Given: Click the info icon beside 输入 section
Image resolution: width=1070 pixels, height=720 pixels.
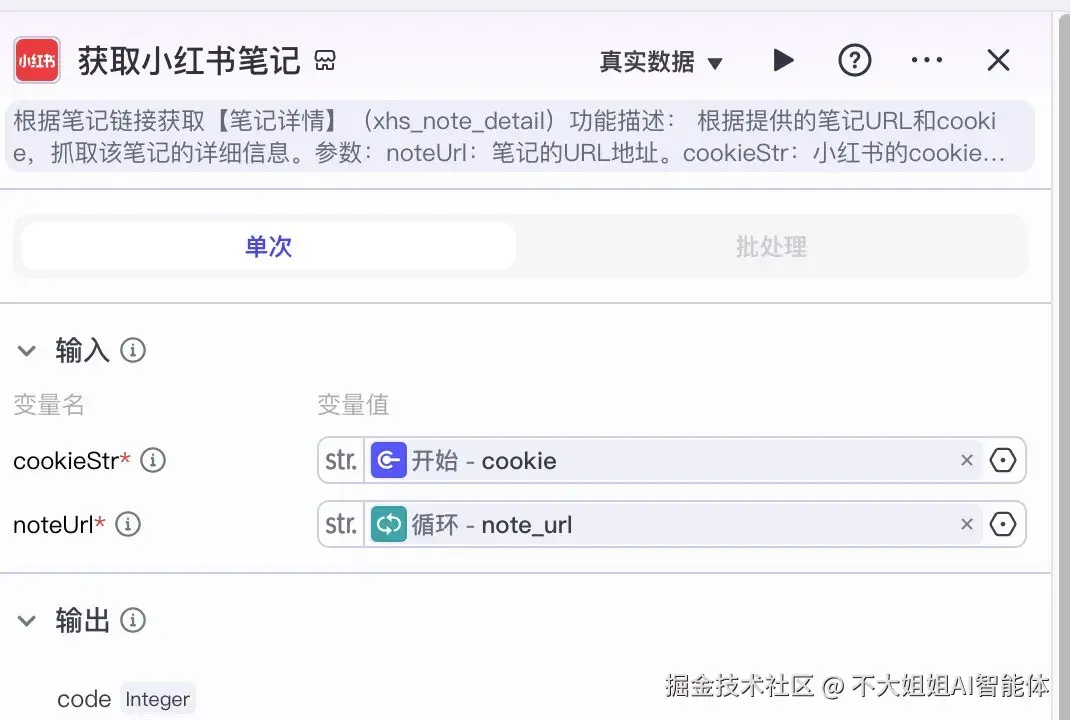Looking at the screenshot, I should pos(133,350).
